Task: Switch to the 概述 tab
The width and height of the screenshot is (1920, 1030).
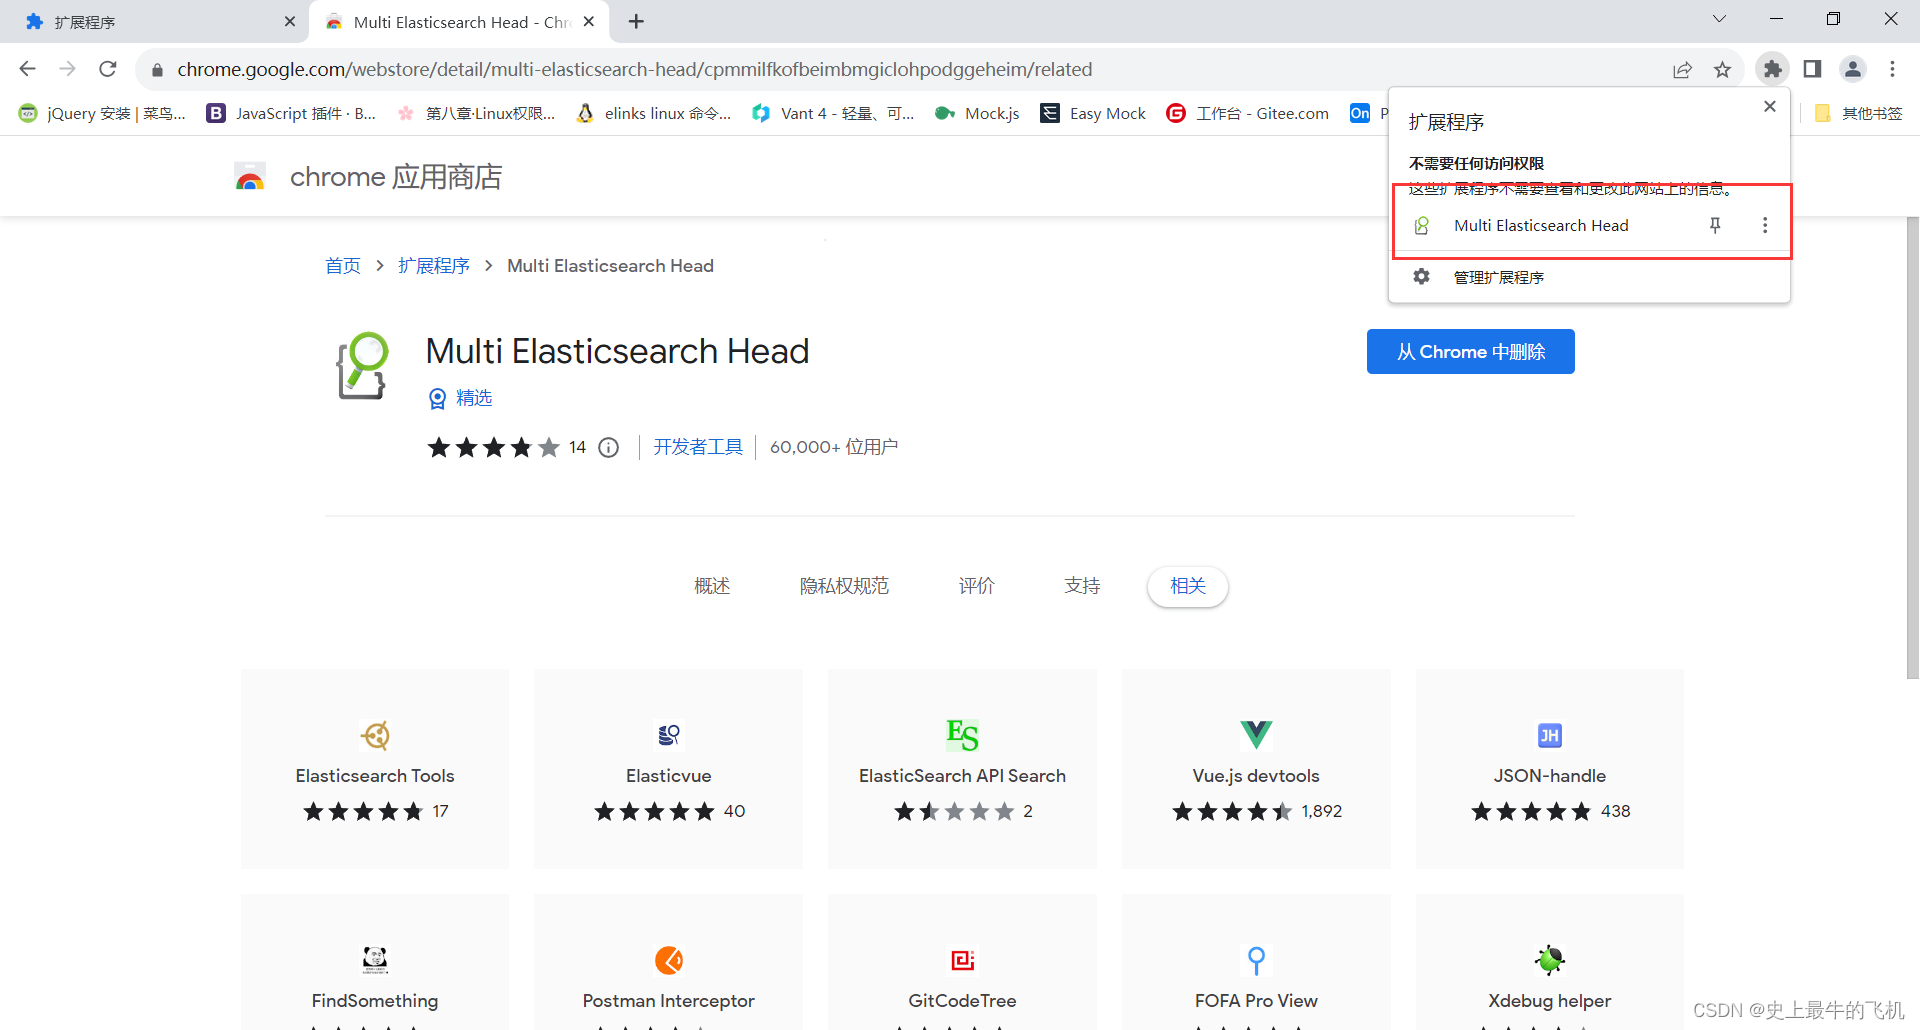Action: click(712, 586)
